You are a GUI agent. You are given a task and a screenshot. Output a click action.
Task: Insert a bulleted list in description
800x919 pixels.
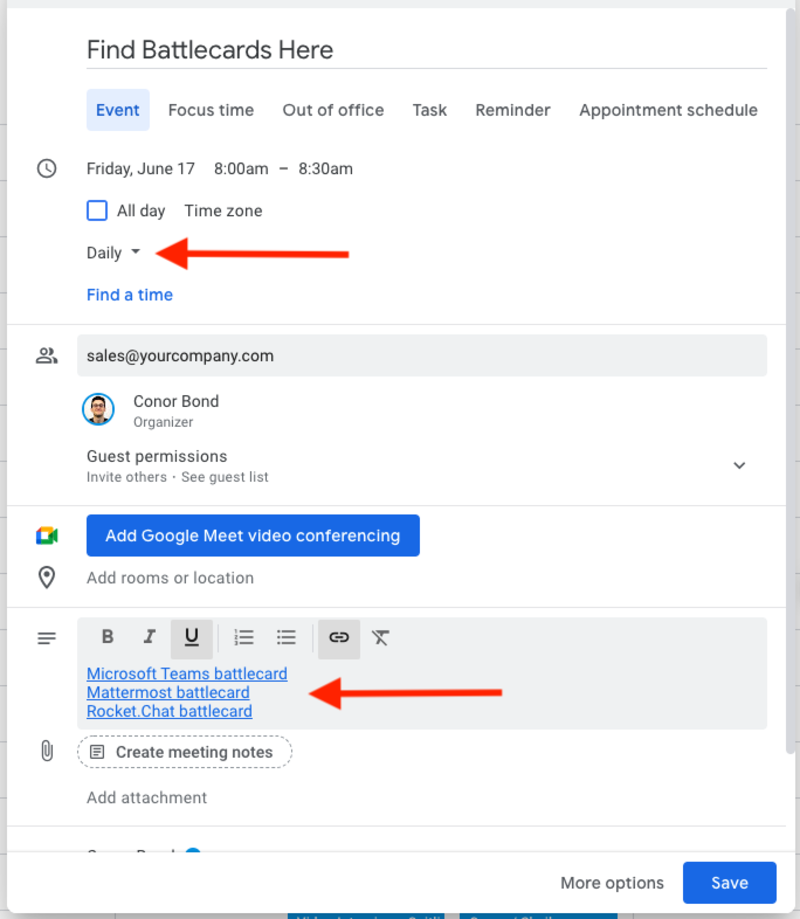click(x=286, y=637)
